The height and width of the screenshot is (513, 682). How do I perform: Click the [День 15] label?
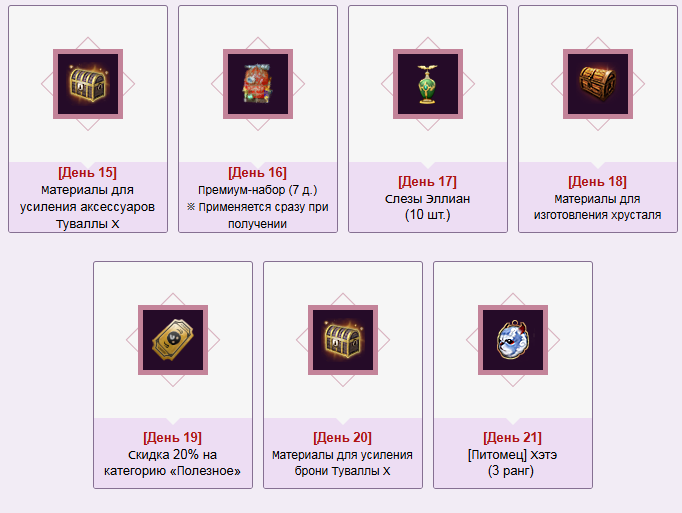coord(87,172)
